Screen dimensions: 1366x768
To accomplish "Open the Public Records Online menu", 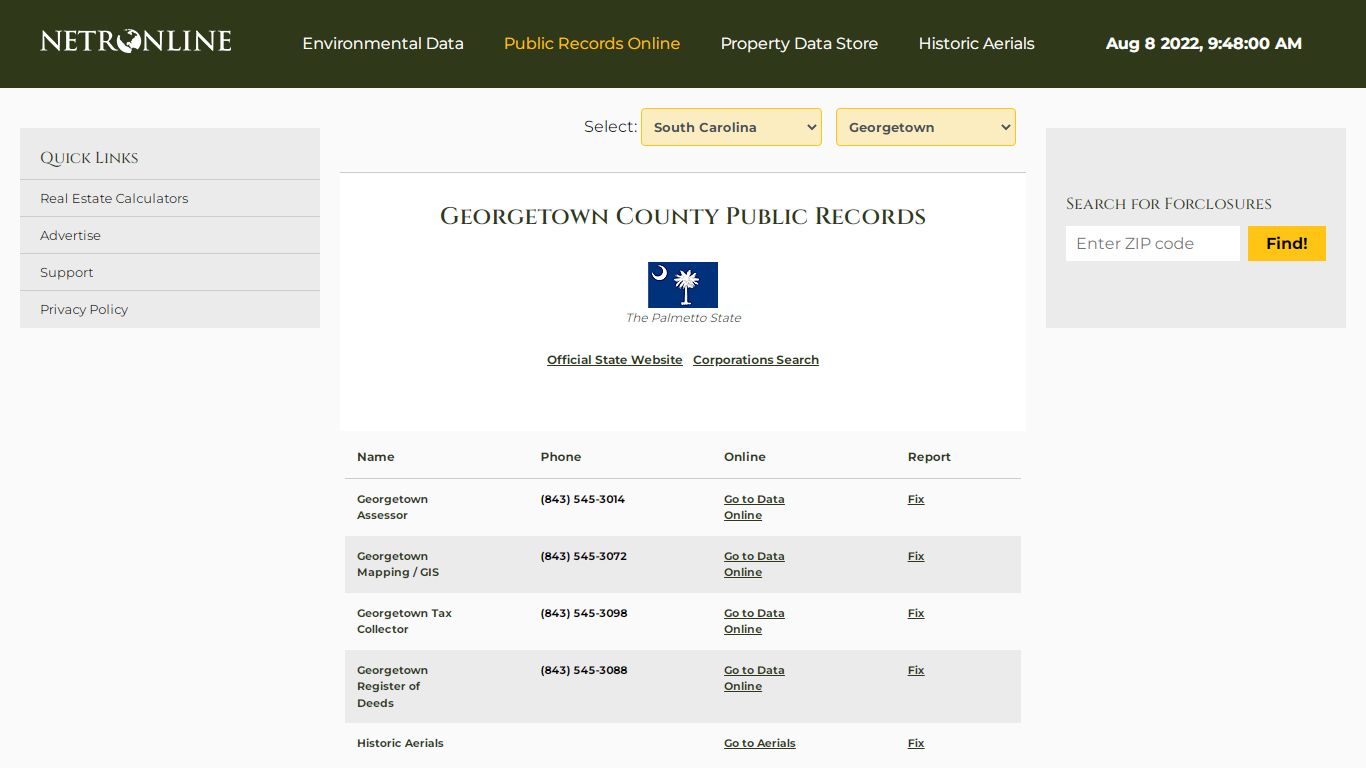I will 592,44.
